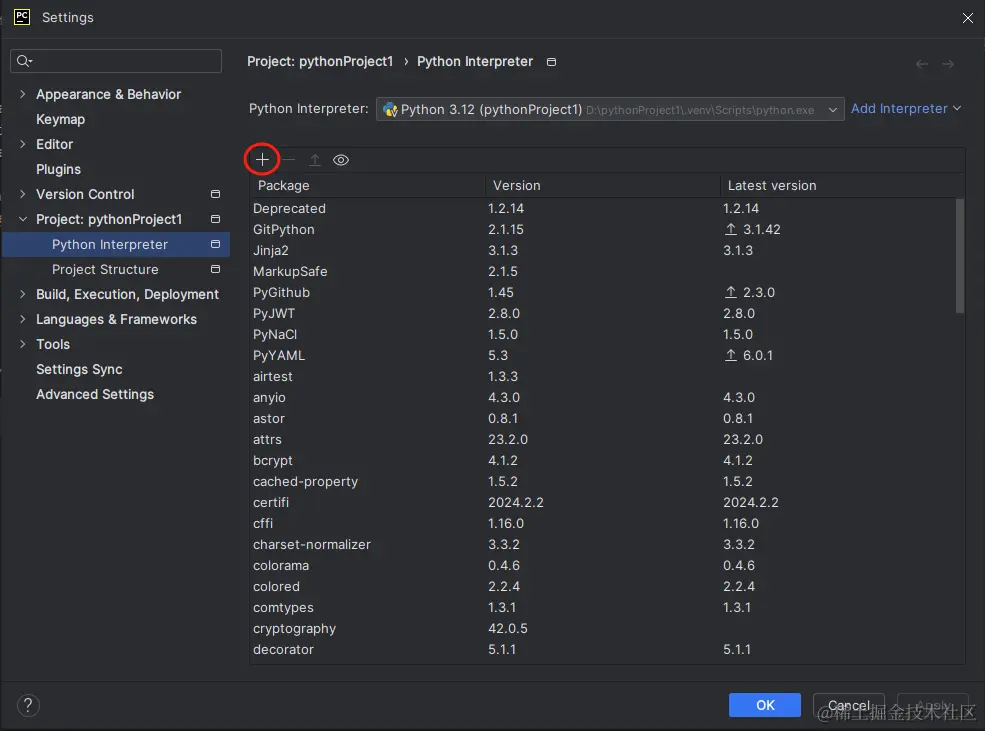Click the project icon next to Project Structure

tap(215, 269)
